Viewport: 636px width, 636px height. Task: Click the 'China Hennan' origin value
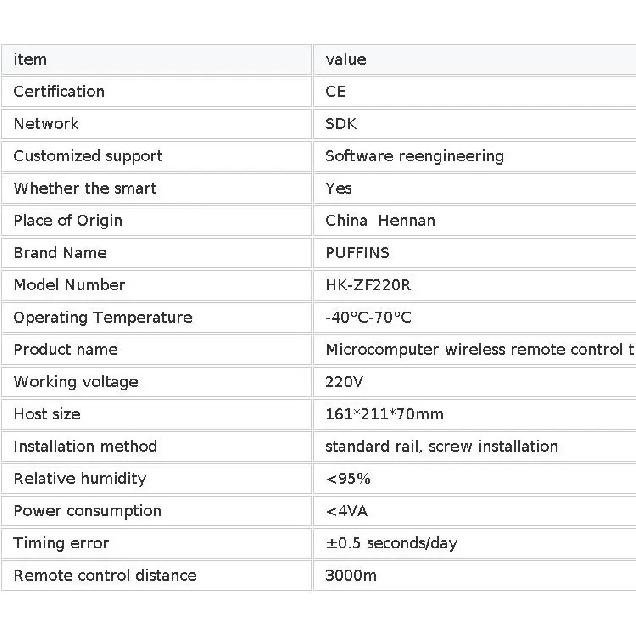point(380,221)
